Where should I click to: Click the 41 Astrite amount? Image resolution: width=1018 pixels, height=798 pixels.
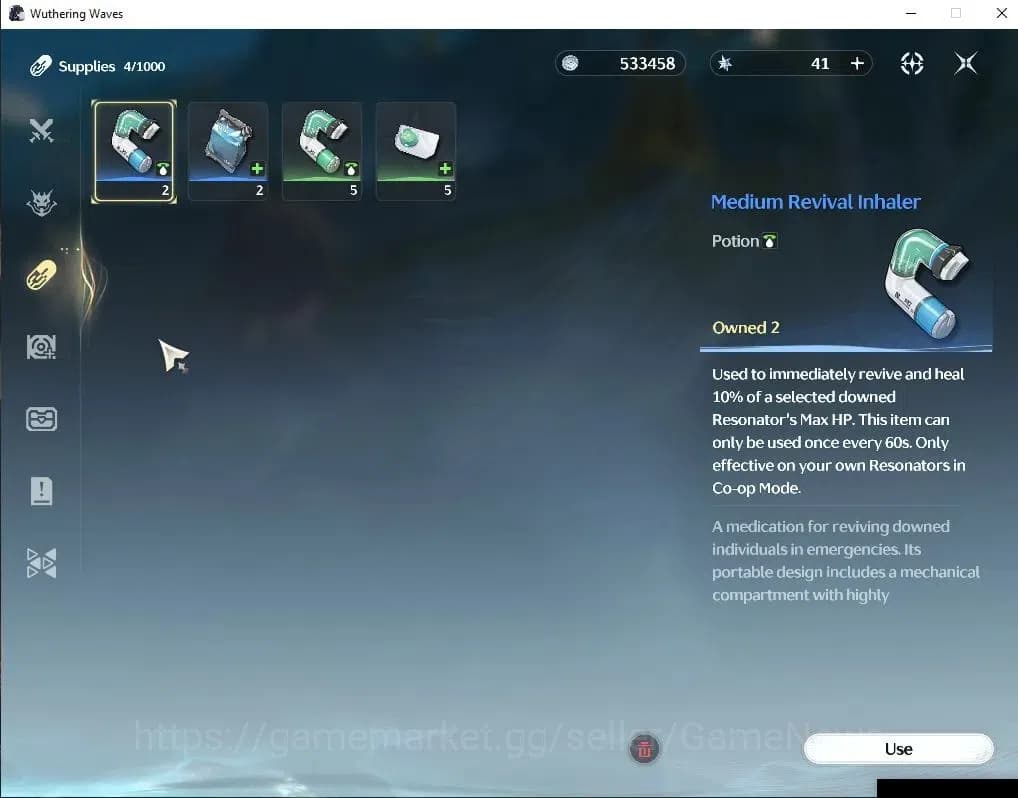point(820,64)
